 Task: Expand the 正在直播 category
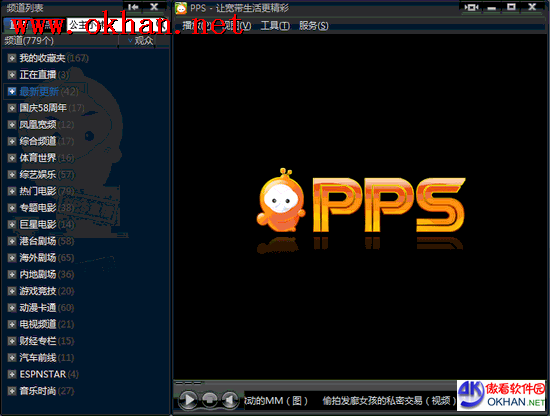(12, 75)
